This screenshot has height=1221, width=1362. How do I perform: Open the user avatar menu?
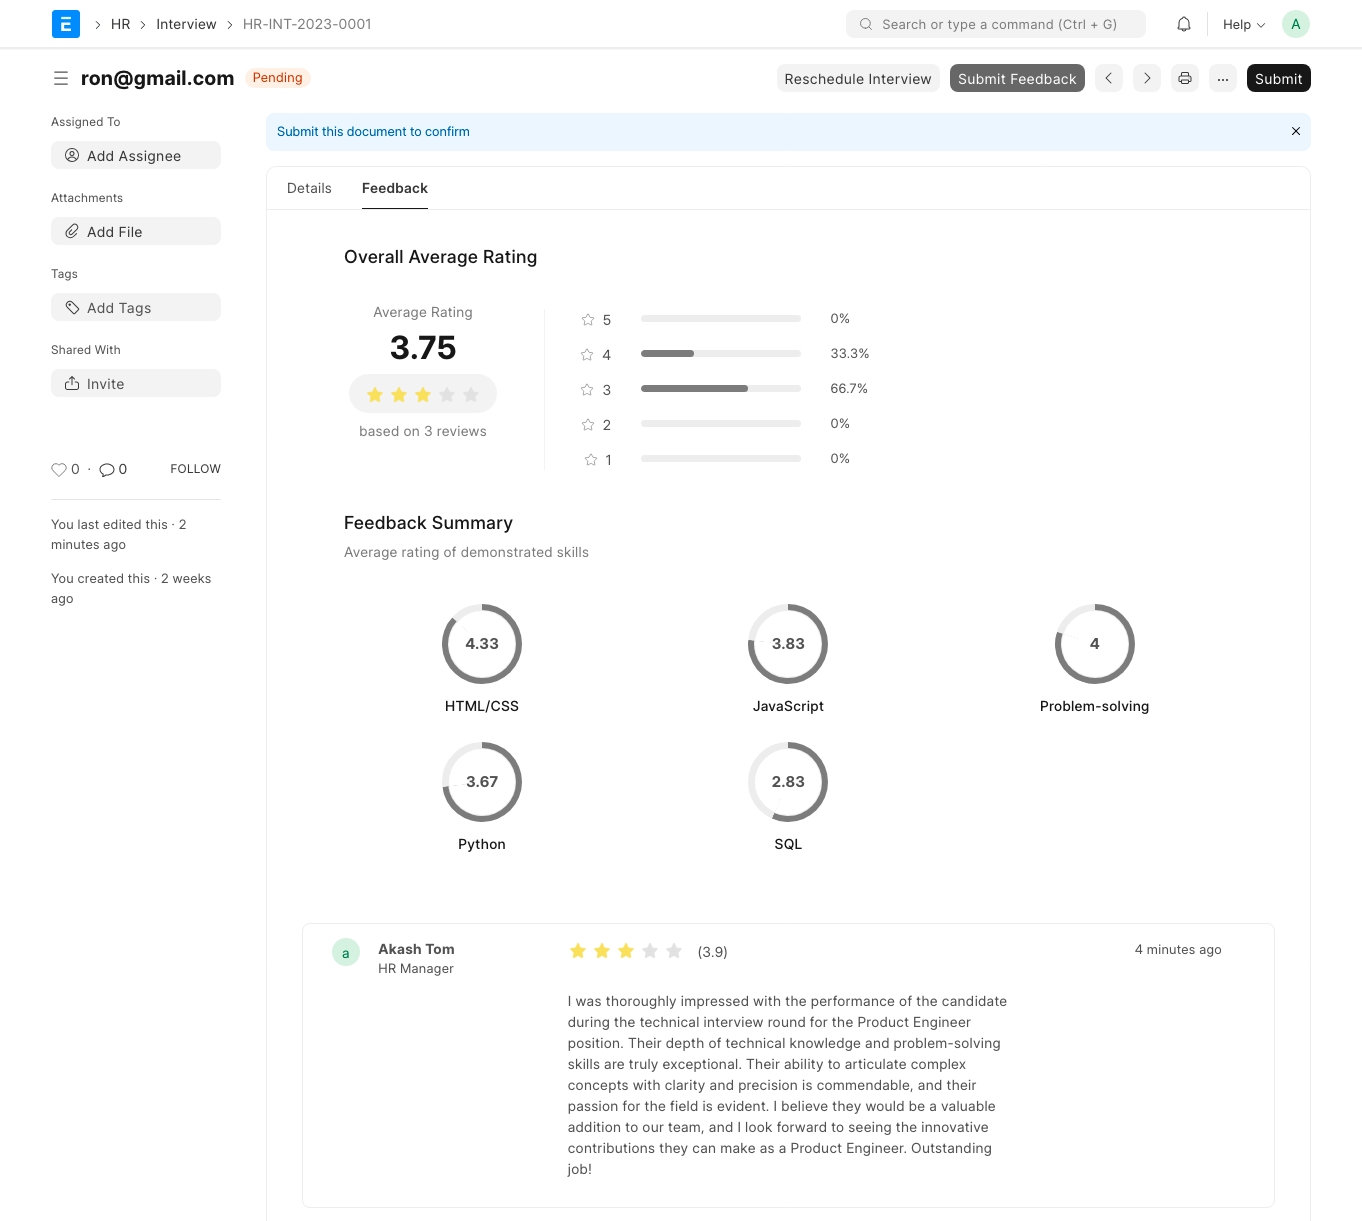click(x=1296, y=24)
